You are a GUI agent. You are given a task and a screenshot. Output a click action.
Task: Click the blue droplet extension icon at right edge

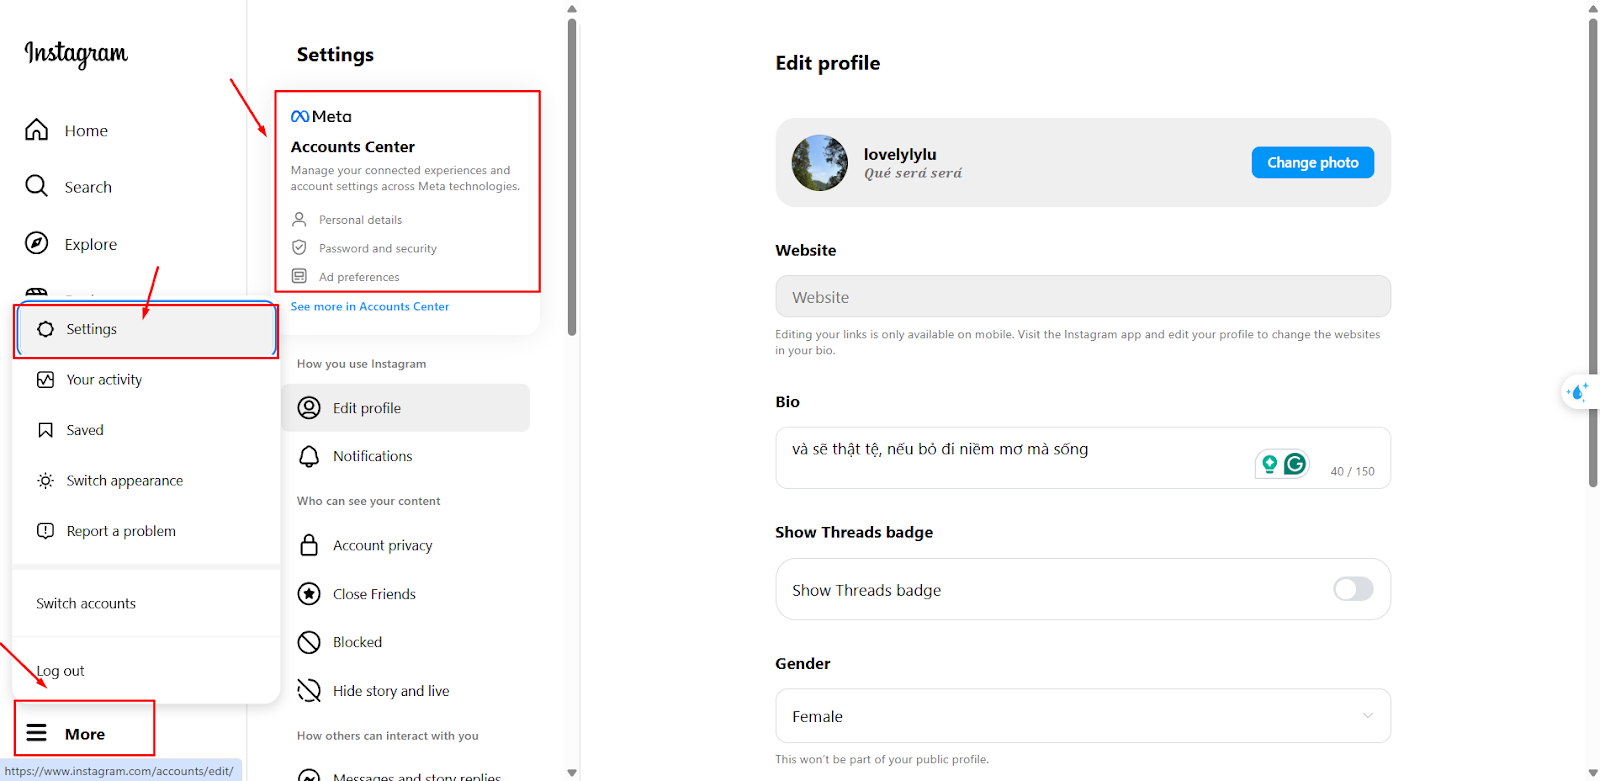click(x=1579, y=392)
